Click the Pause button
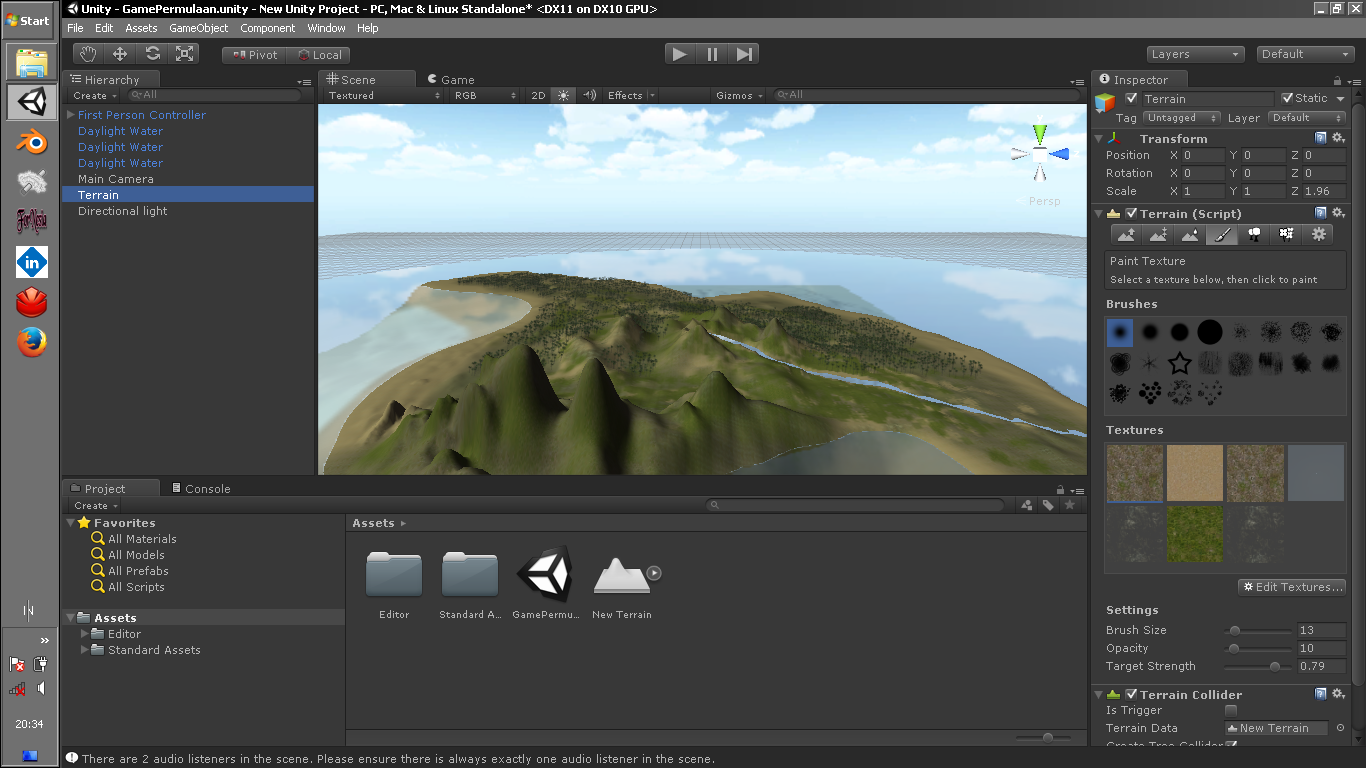The image size is (1366, 768). (x=712, y=54)
